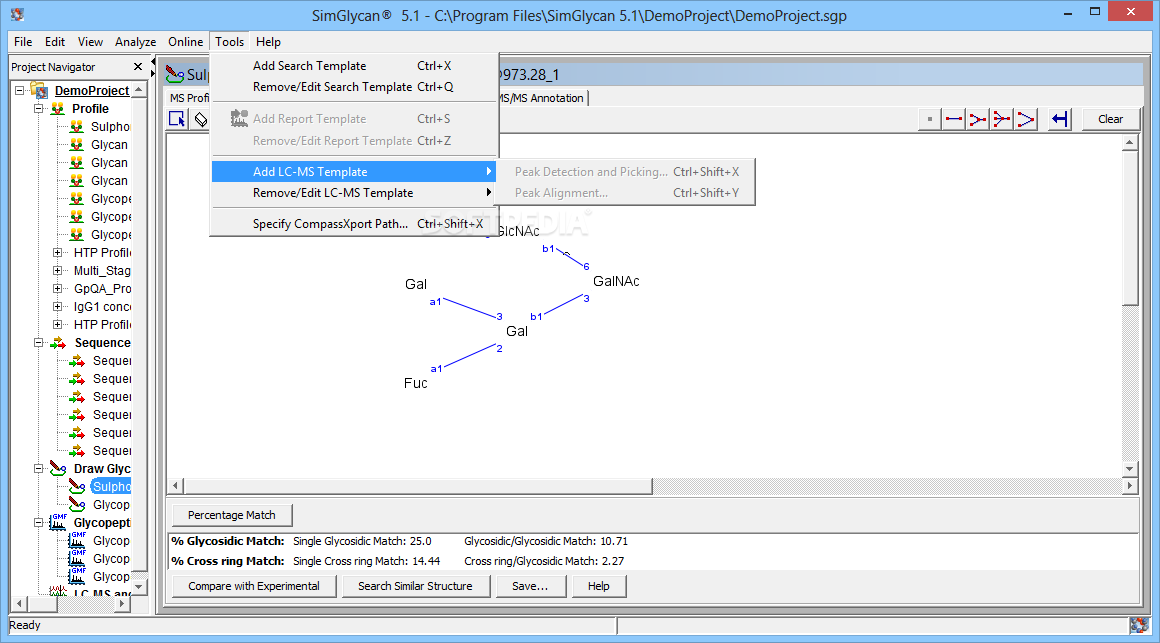Switch to the MS Profi tab

click(189, 98)
